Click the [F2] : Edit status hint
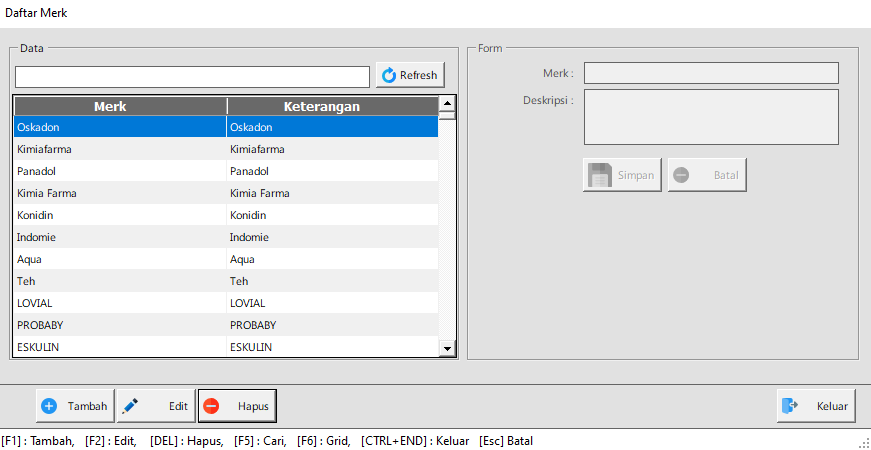Image resolution: width=871 pixels, height=450 pixels. (x=111, y=442)
